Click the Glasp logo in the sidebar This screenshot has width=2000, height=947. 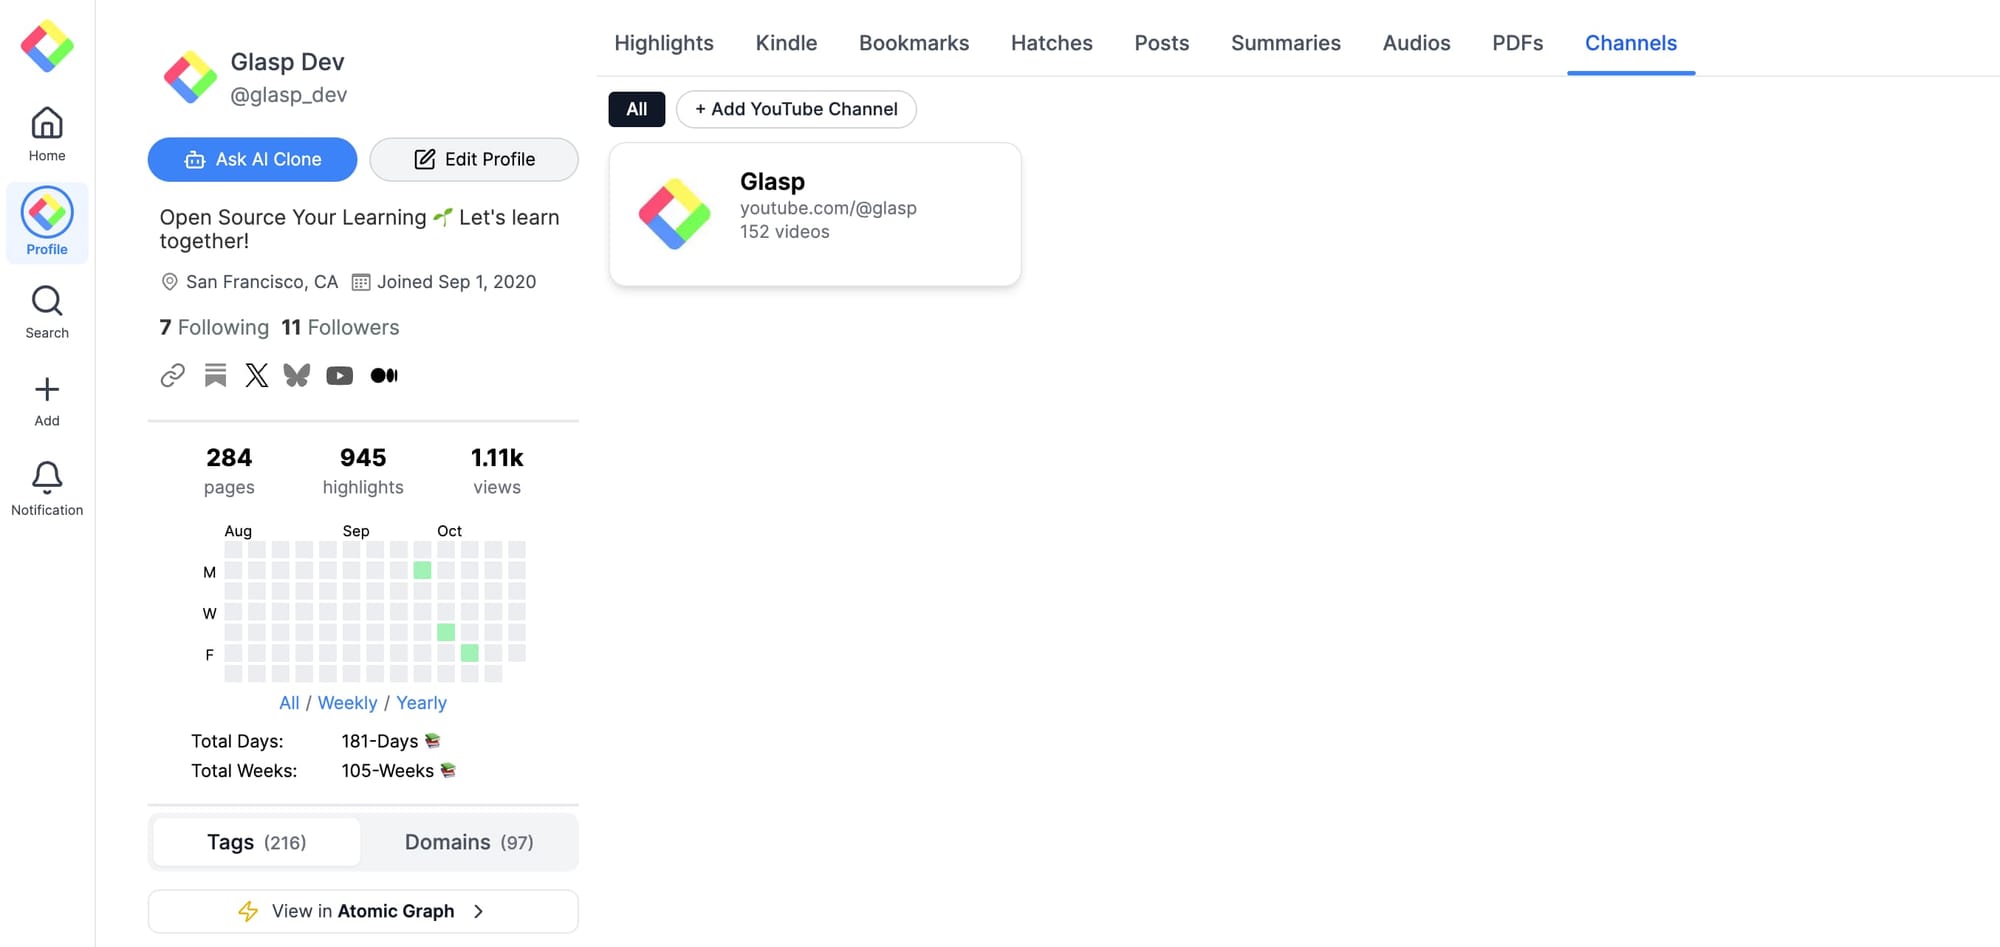point(47,46)
